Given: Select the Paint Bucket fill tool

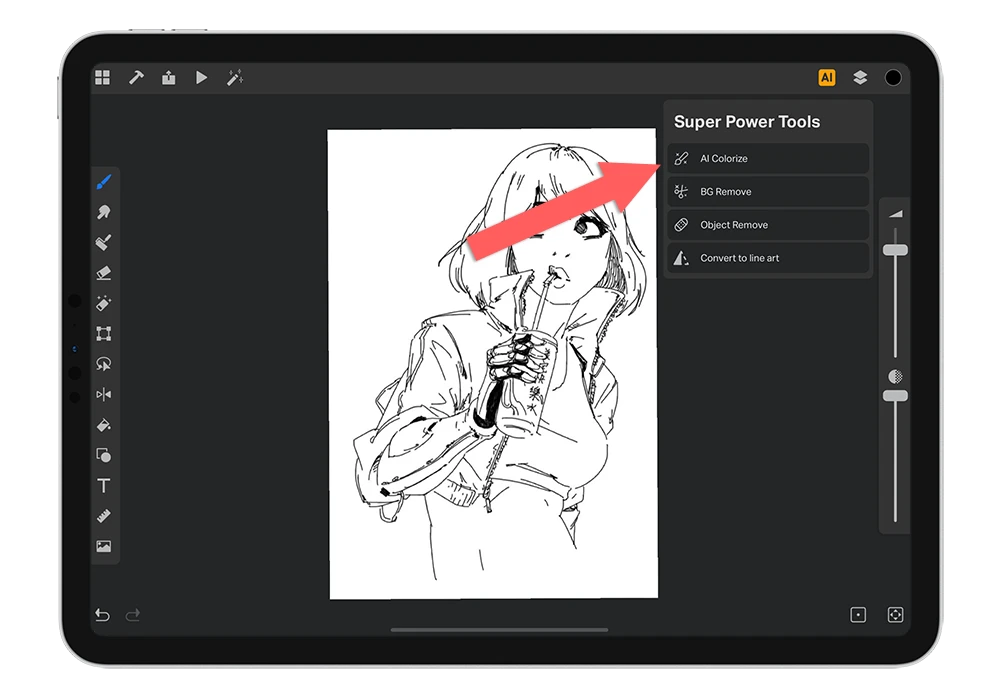Looking at the screenshot, I should [x=103, y=425].
